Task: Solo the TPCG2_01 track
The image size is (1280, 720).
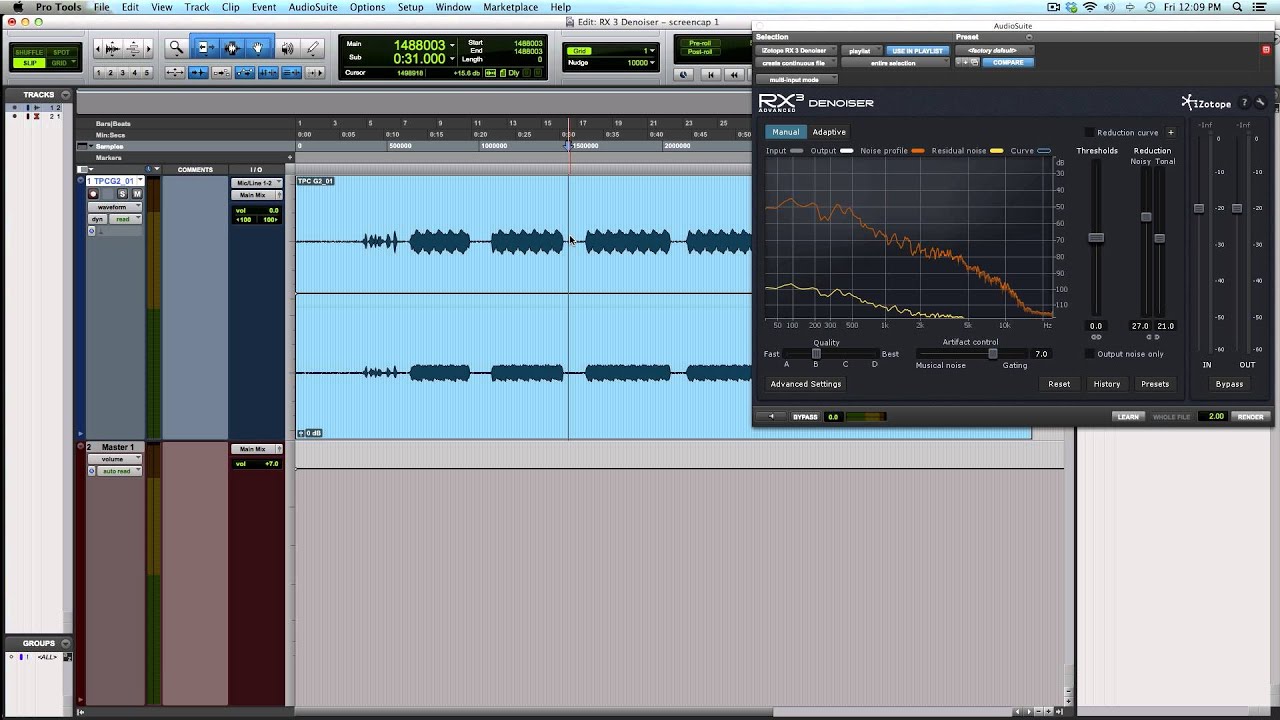Action: pyautogui.click(x=122, y=194)
